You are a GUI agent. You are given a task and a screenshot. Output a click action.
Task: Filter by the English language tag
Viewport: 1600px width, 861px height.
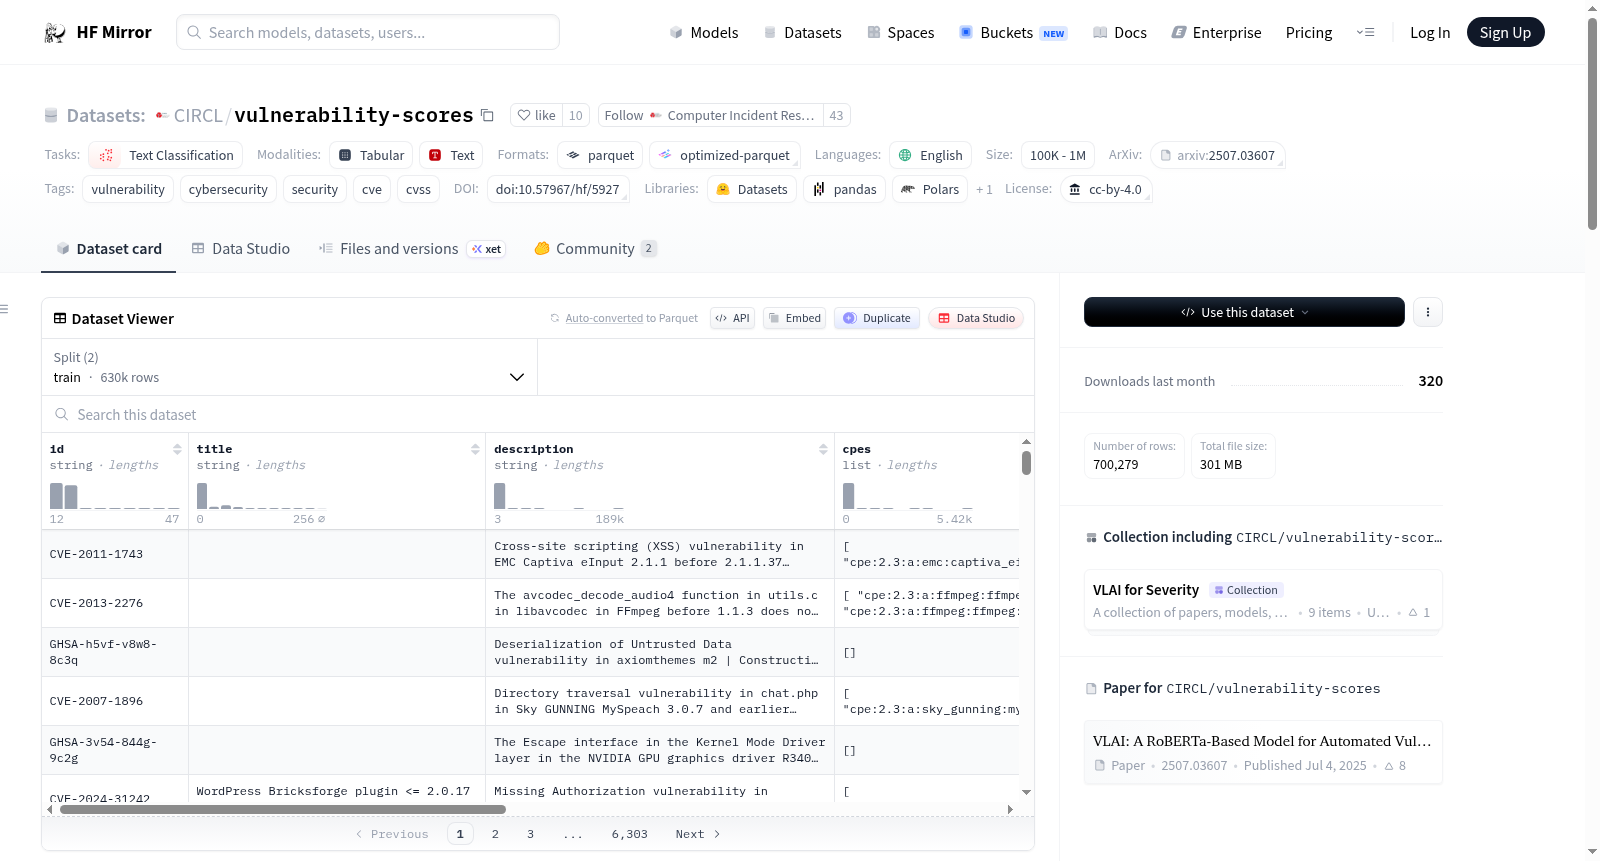(x=930, y=155)
